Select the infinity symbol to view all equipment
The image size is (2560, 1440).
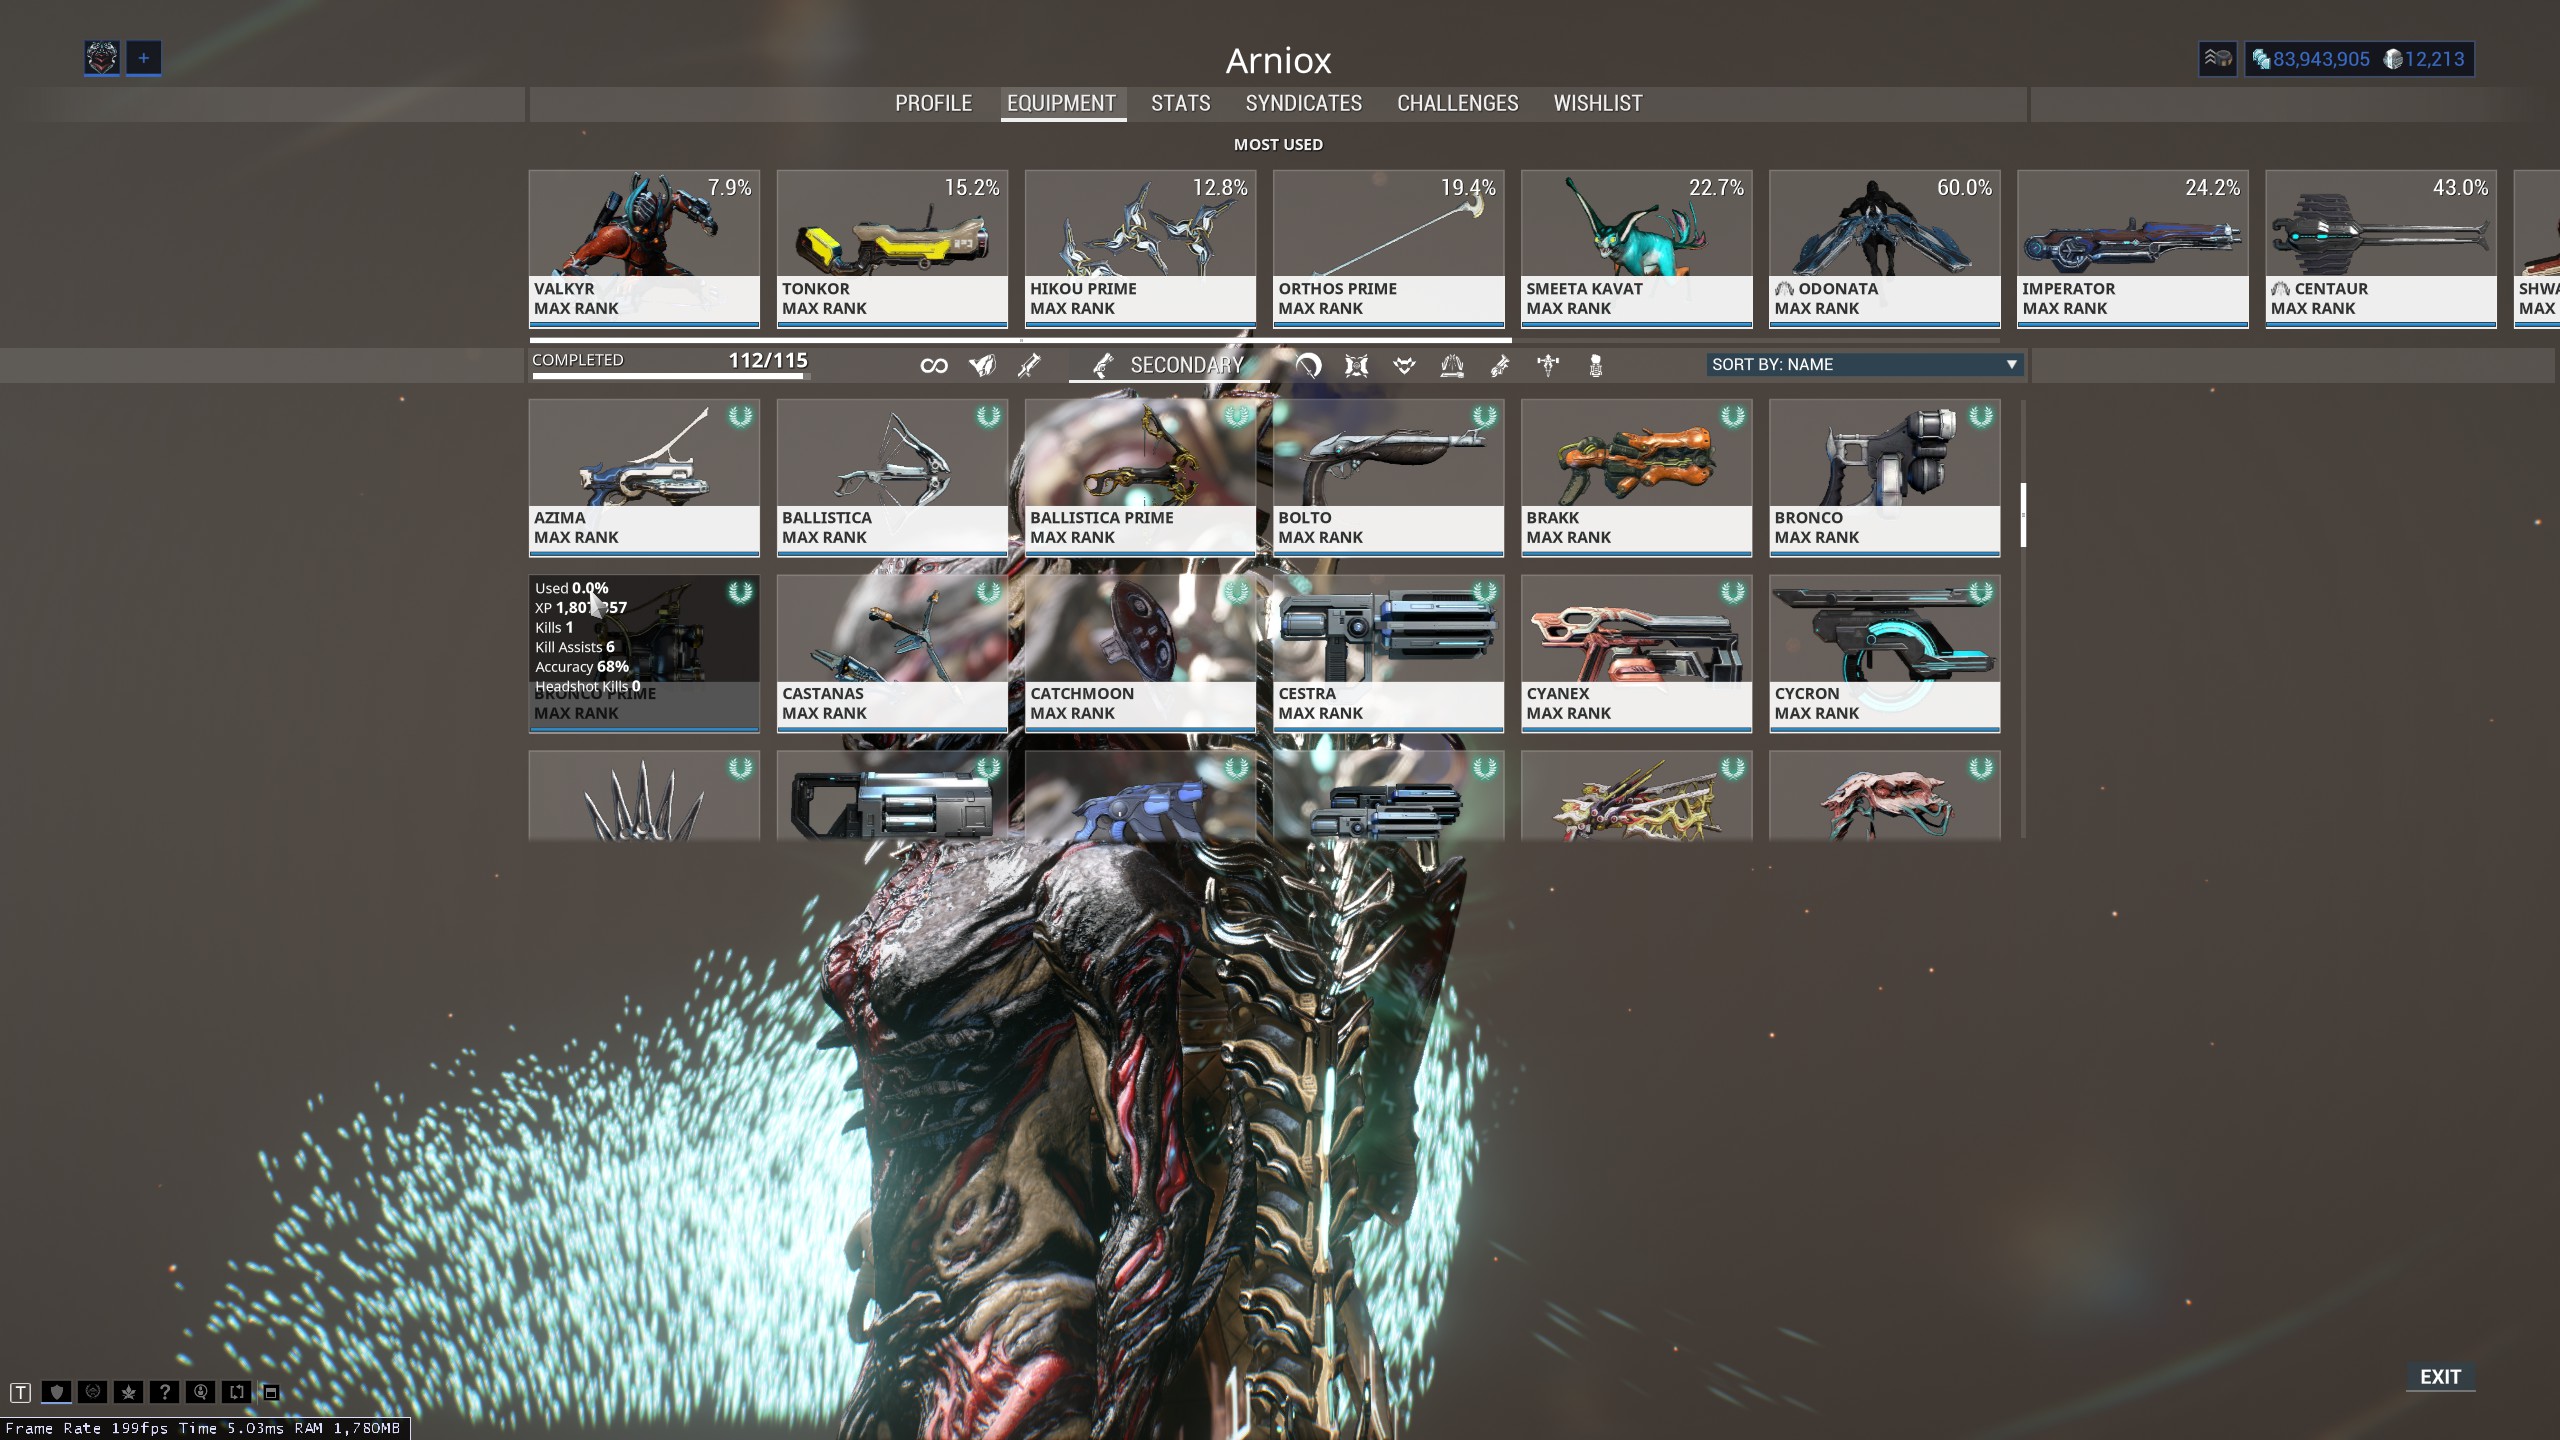click(x=934, y=365)
